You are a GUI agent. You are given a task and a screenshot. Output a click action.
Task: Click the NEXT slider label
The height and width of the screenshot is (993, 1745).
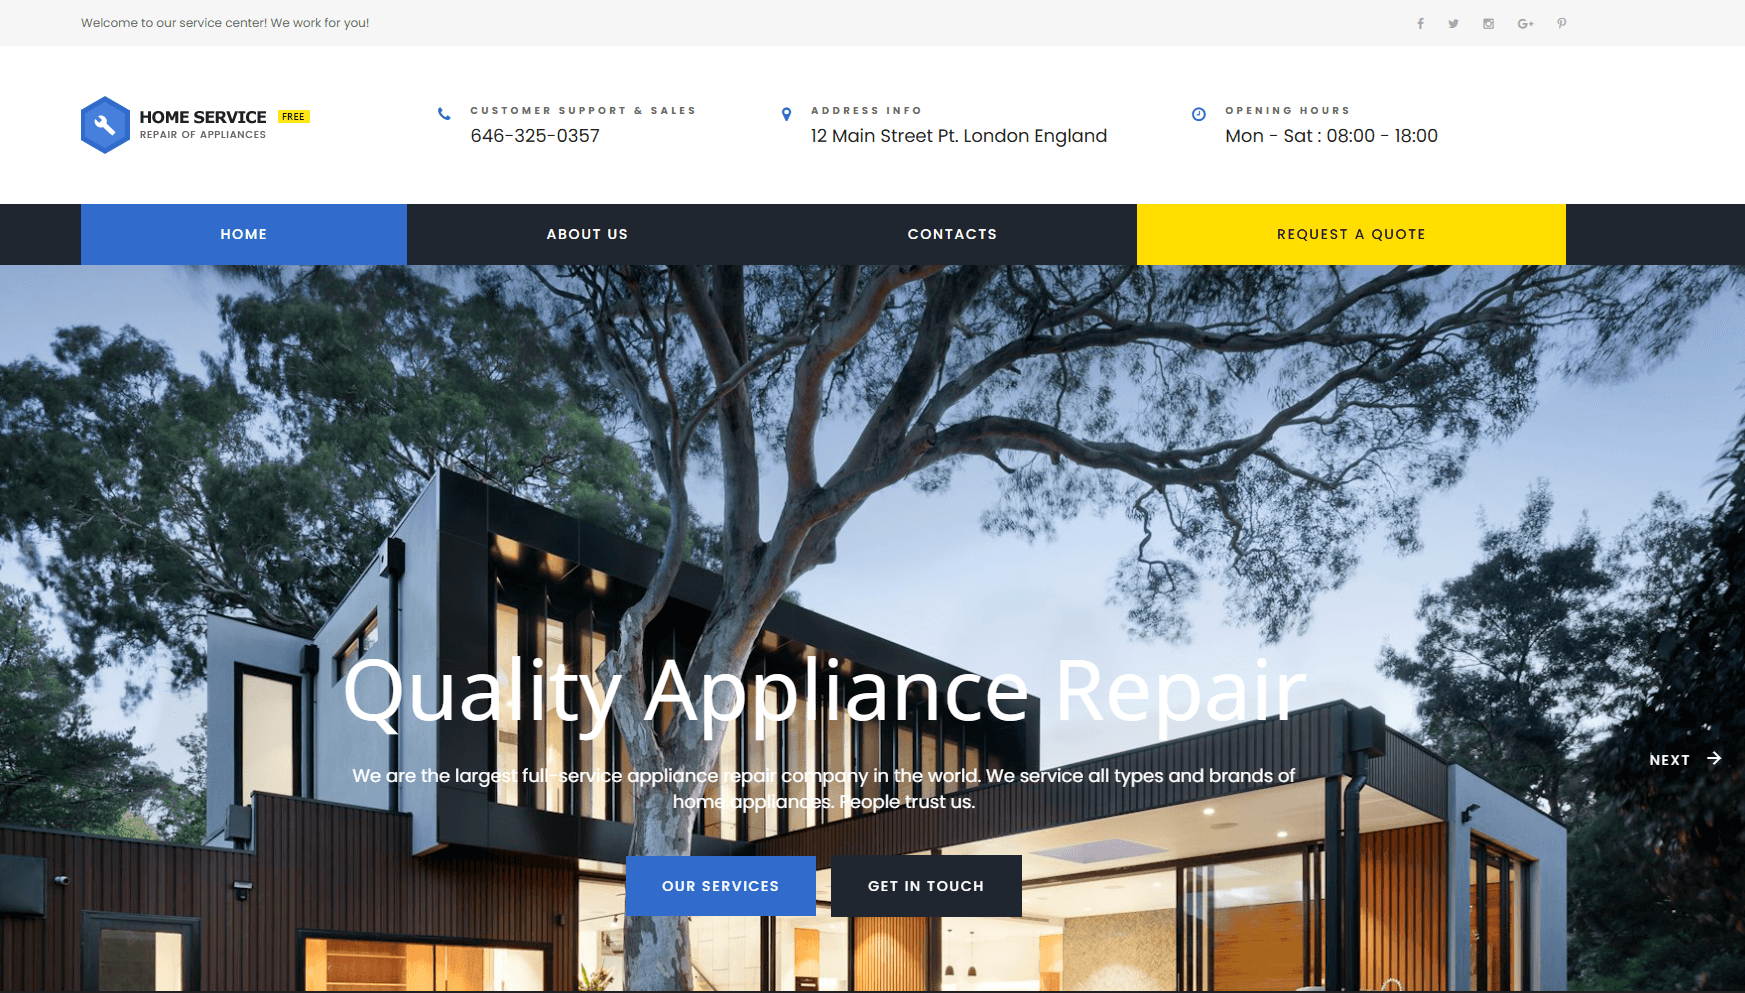1669,760
